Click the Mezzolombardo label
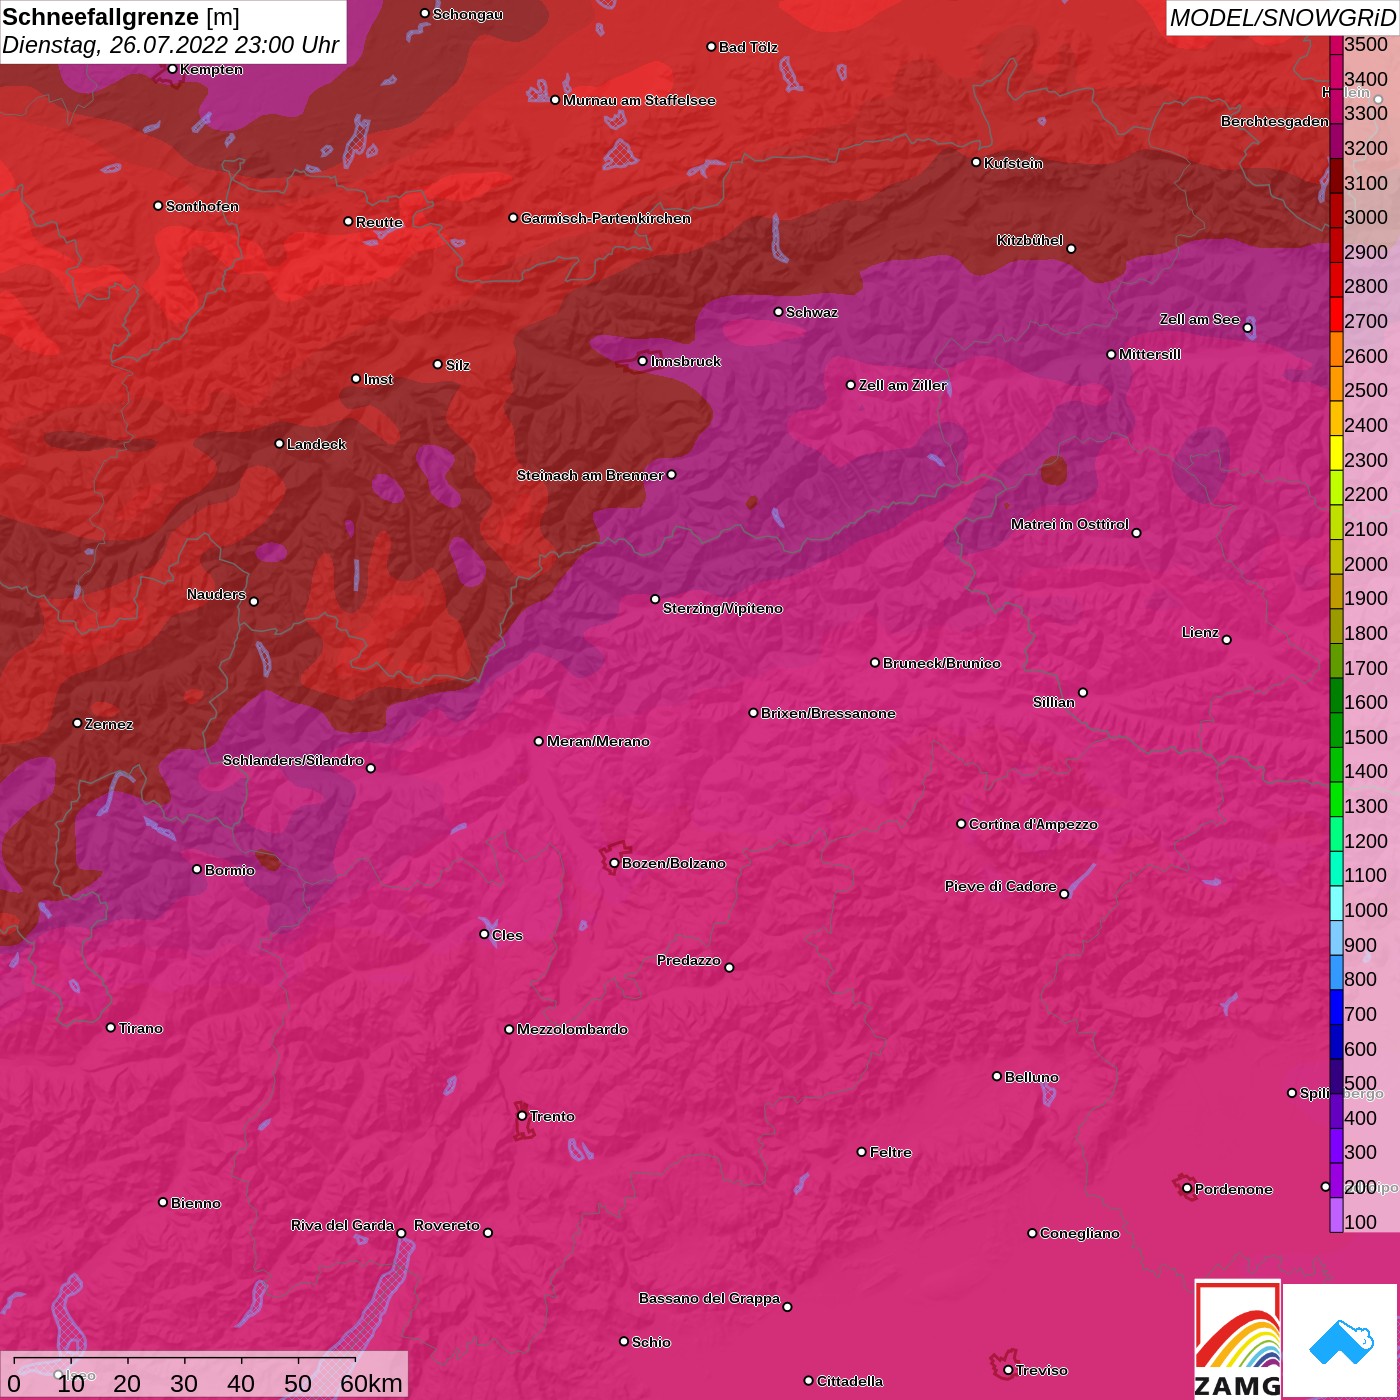 pyautogui.click(x=573, y=1029)
